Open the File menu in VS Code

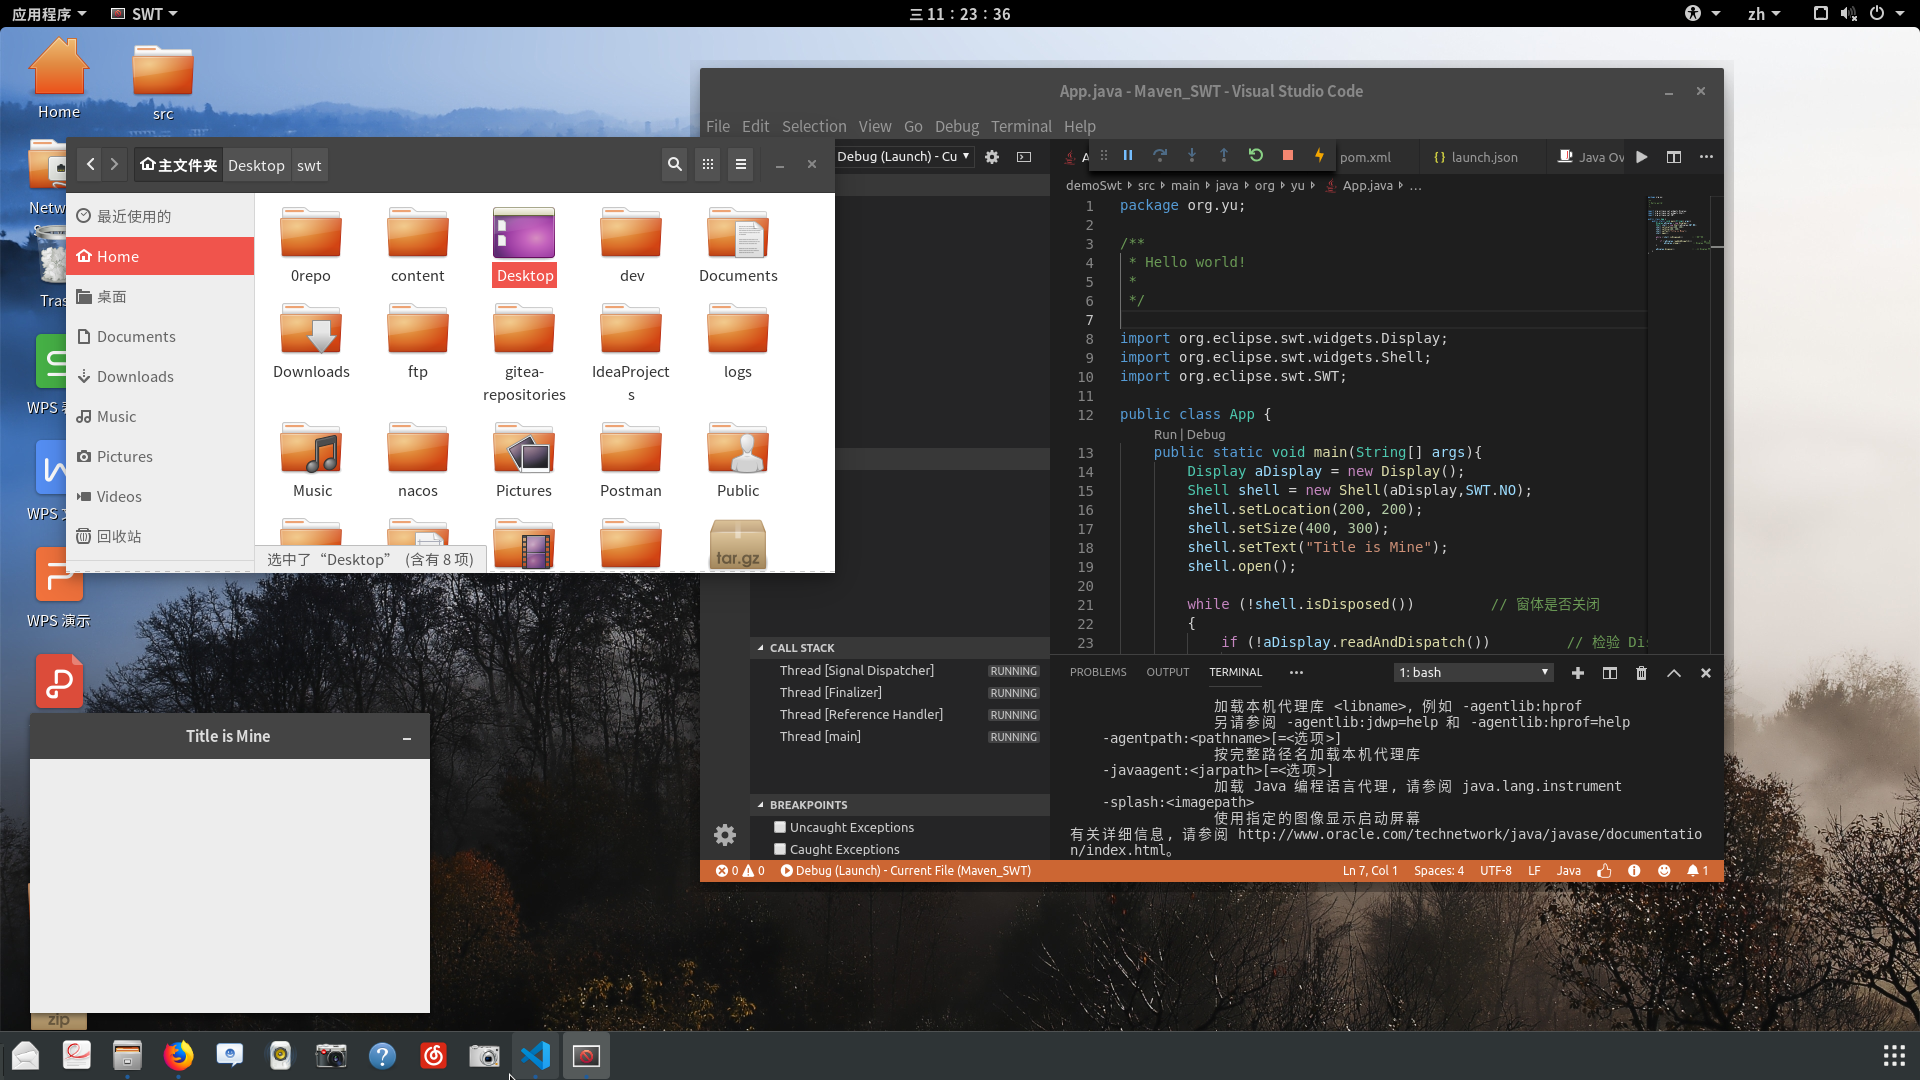click(x=718, y=127)
